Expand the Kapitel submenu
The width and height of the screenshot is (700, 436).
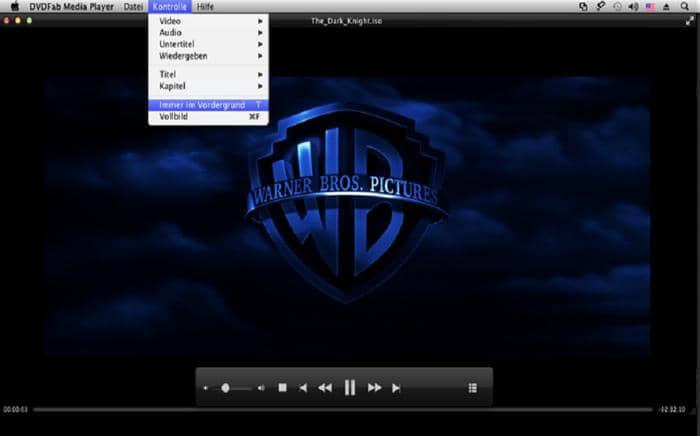click(208, 86)
